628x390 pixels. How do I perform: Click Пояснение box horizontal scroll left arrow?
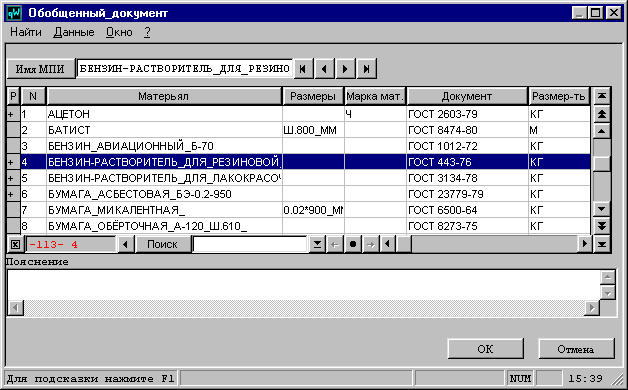pyautogui.click(x=16, y=308)
